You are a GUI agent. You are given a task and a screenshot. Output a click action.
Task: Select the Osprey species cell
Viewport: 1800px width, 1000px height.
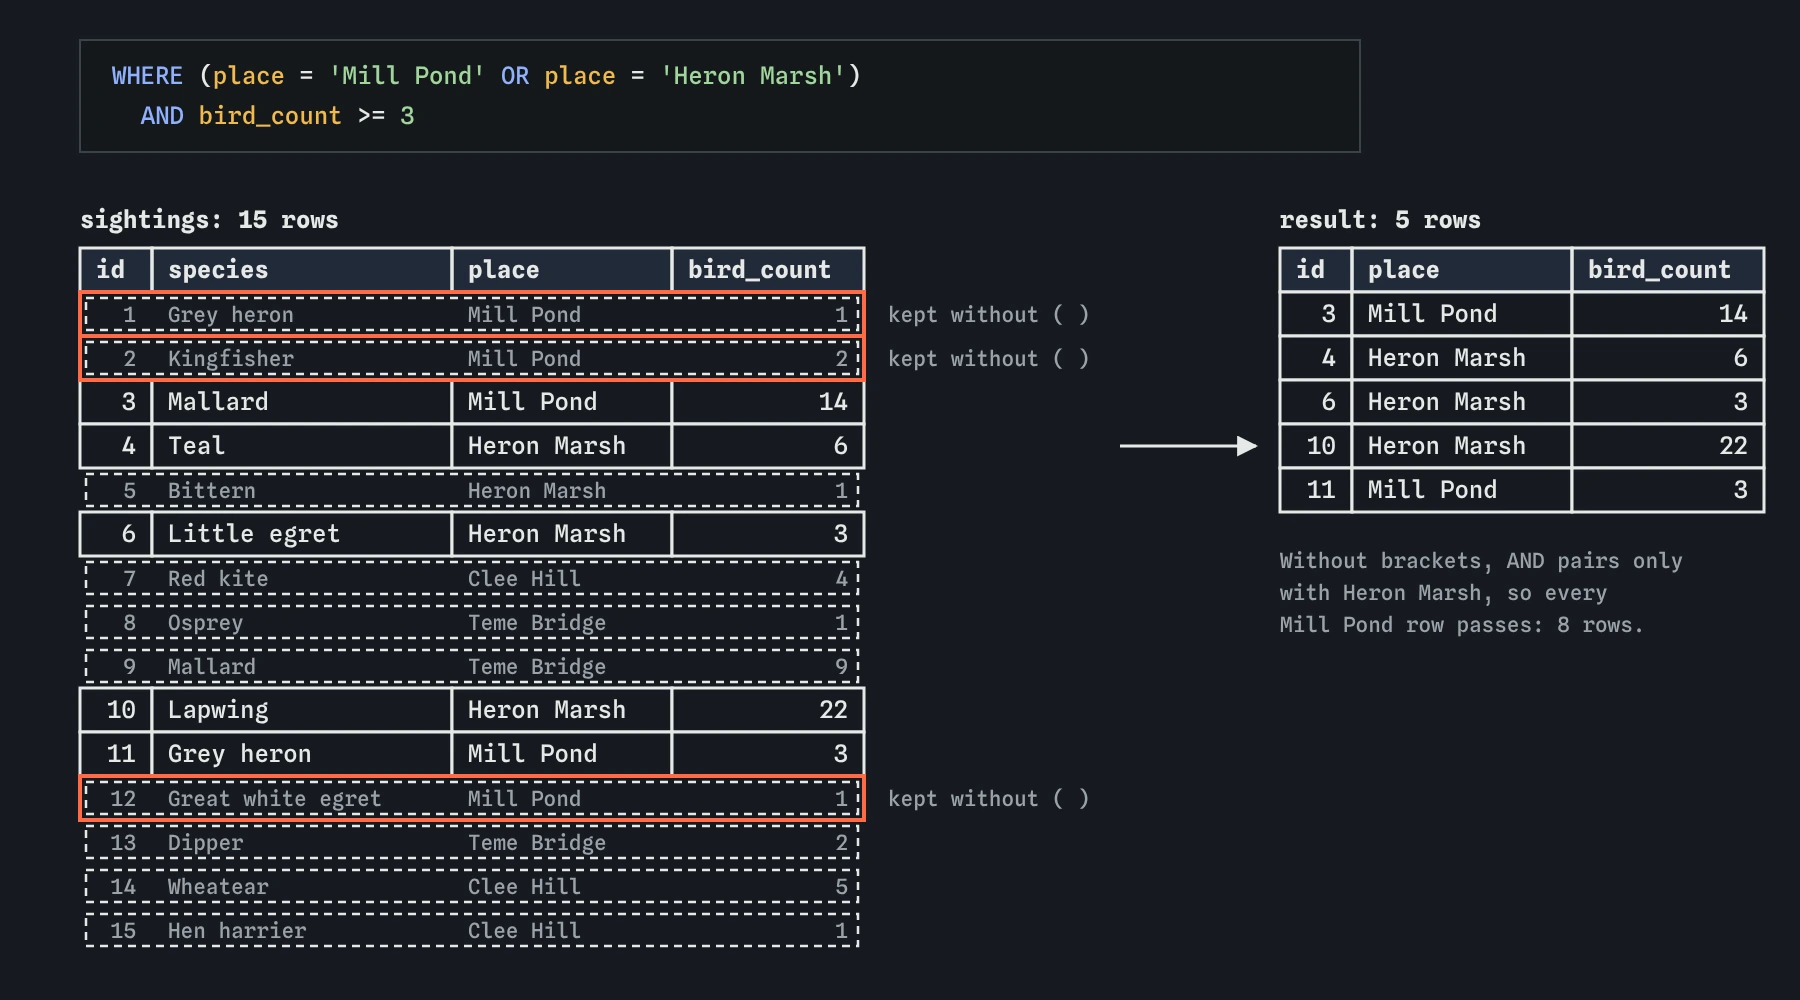coord(205,623)
